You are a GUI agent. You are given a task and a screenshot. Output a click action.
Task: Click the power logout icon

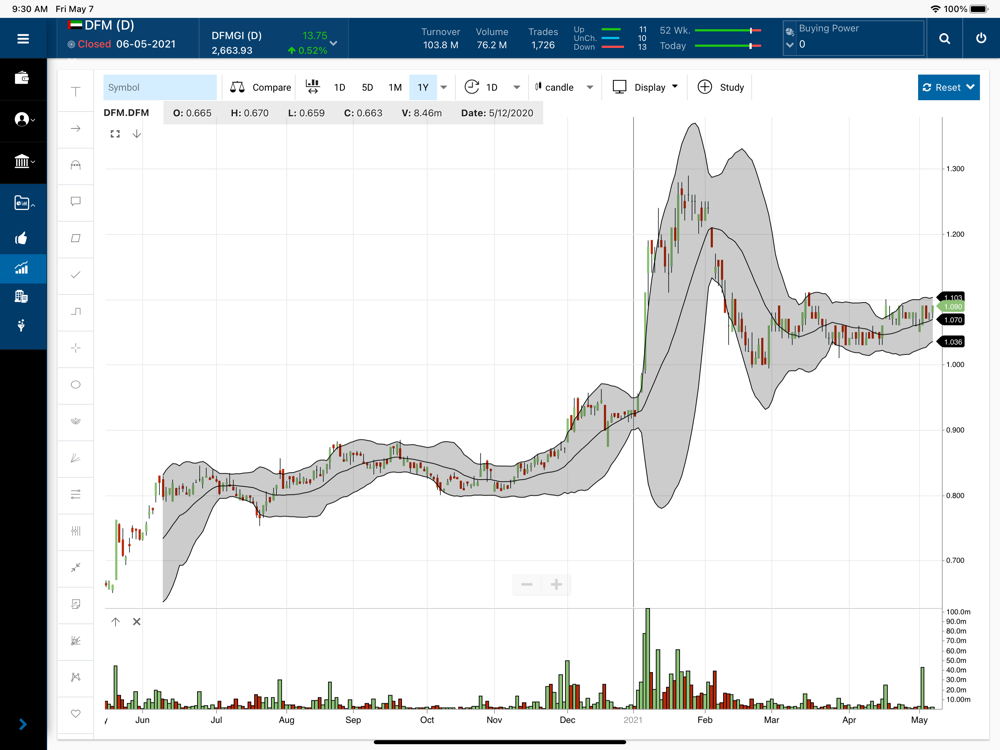(981, 38)
